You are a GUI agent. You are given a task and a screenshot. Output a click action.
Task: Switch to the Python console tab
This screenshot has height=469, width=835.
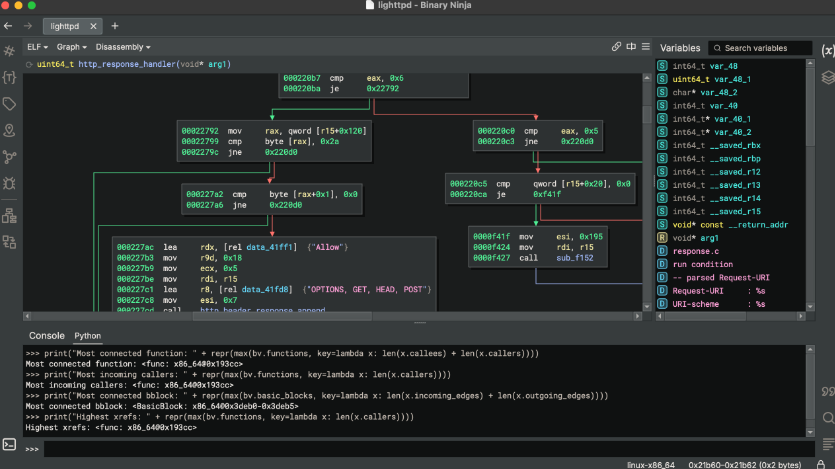tap(87, 336)
